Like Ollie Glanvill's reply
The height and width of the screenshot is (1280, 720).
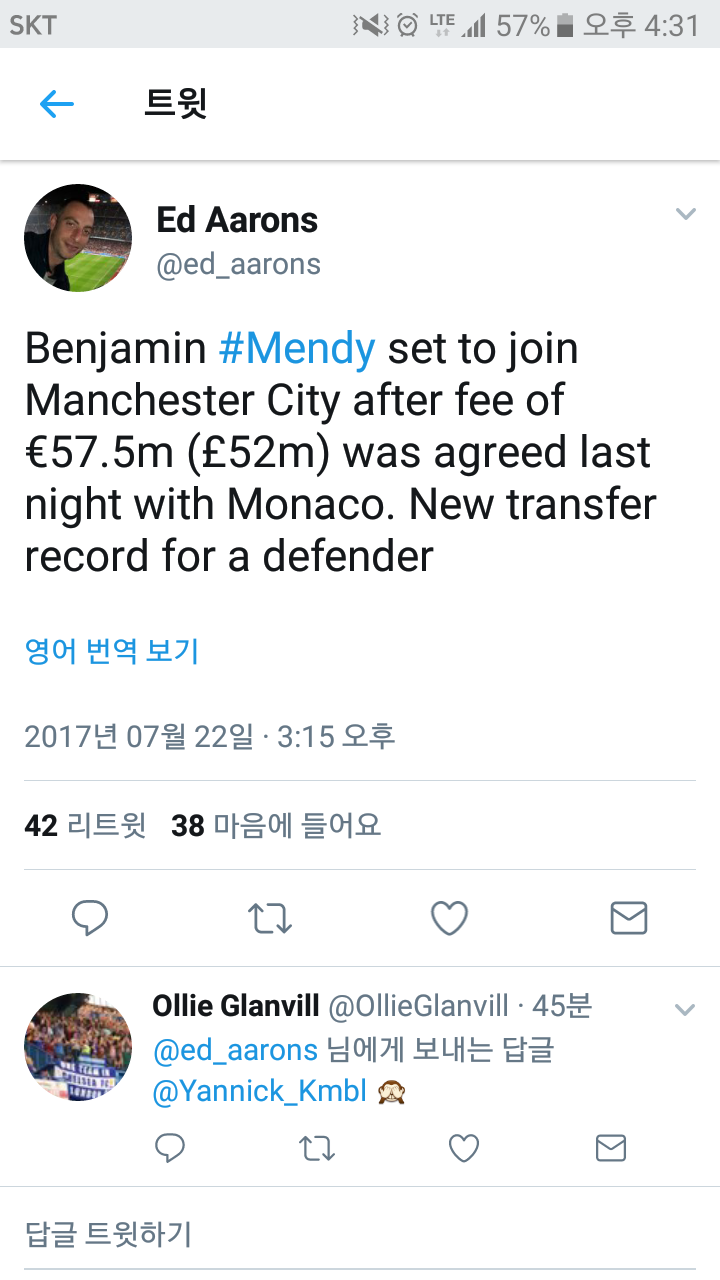[x=463, y=1149]
